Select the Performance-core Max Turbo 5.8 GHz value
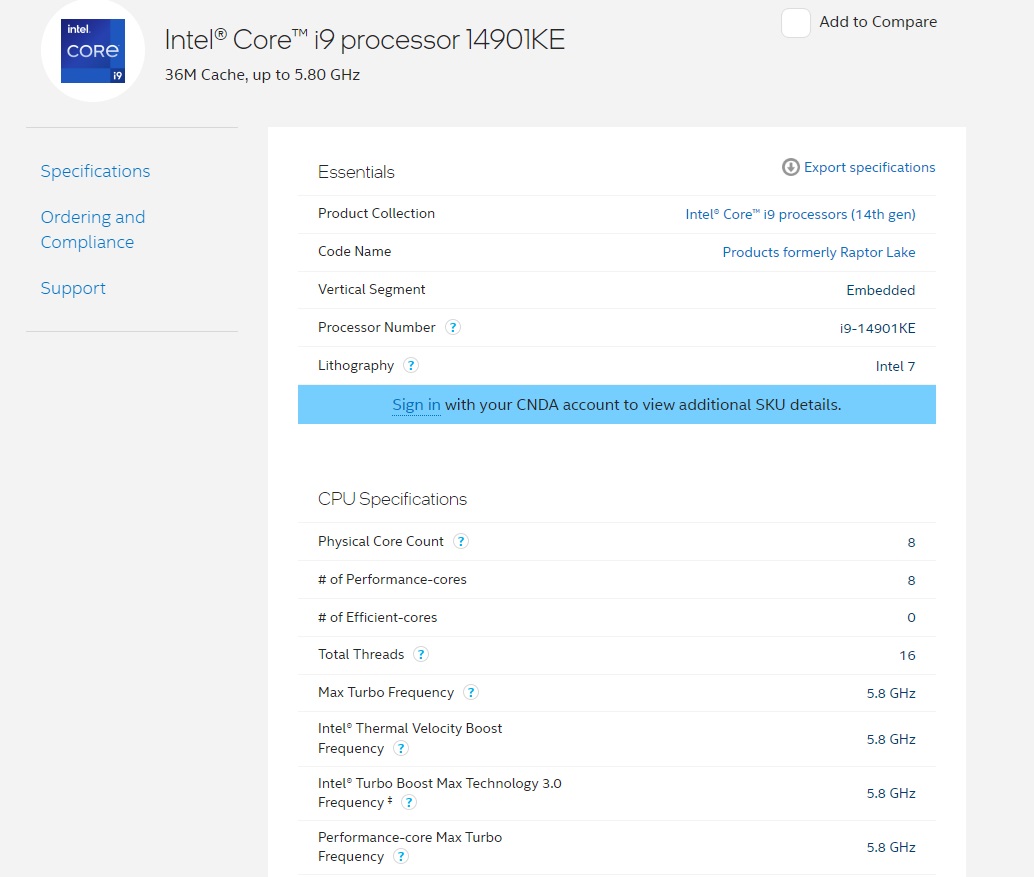Image resolution: width=1034 pixels, height=877 pixels. tap(891, 847)
